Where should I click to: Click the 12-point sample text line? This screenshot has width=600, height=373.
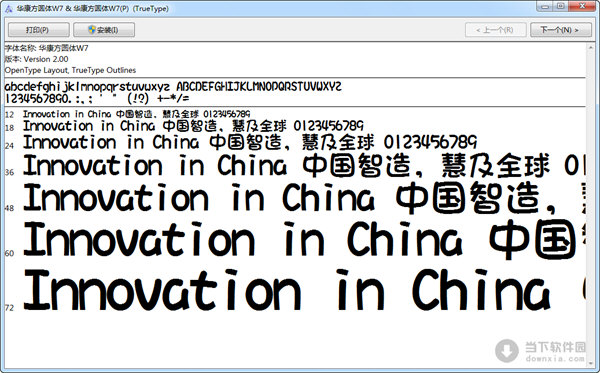(x=136, y=114)
